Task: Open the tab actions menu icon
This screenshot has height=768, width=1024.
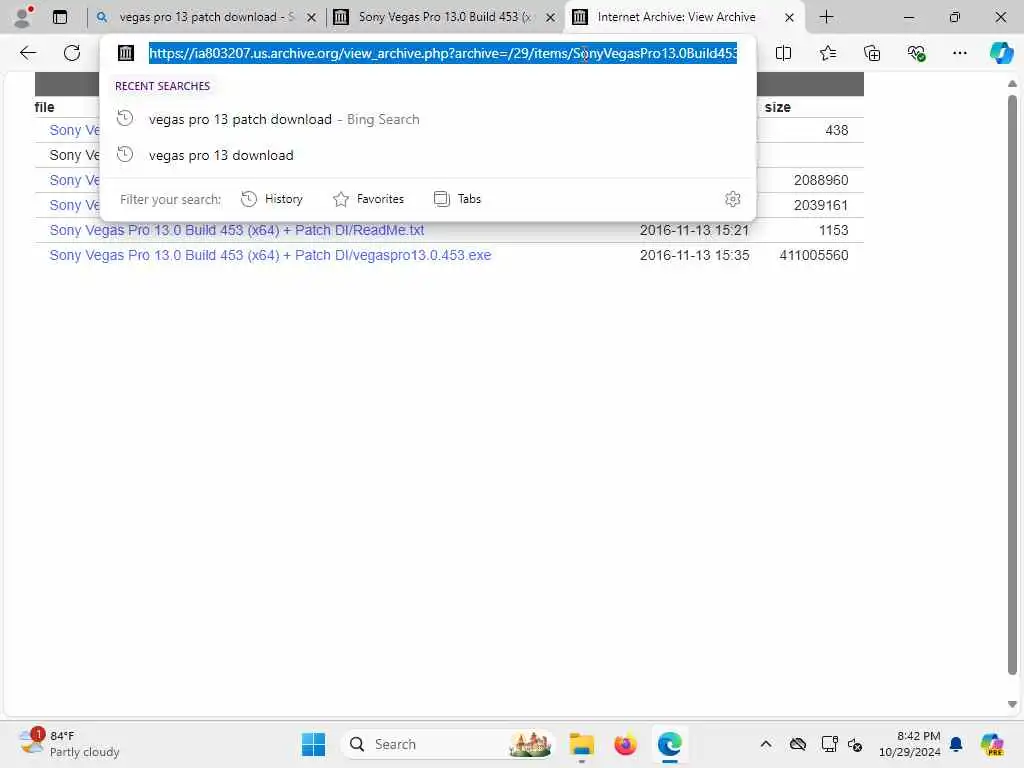Action: 60,17
